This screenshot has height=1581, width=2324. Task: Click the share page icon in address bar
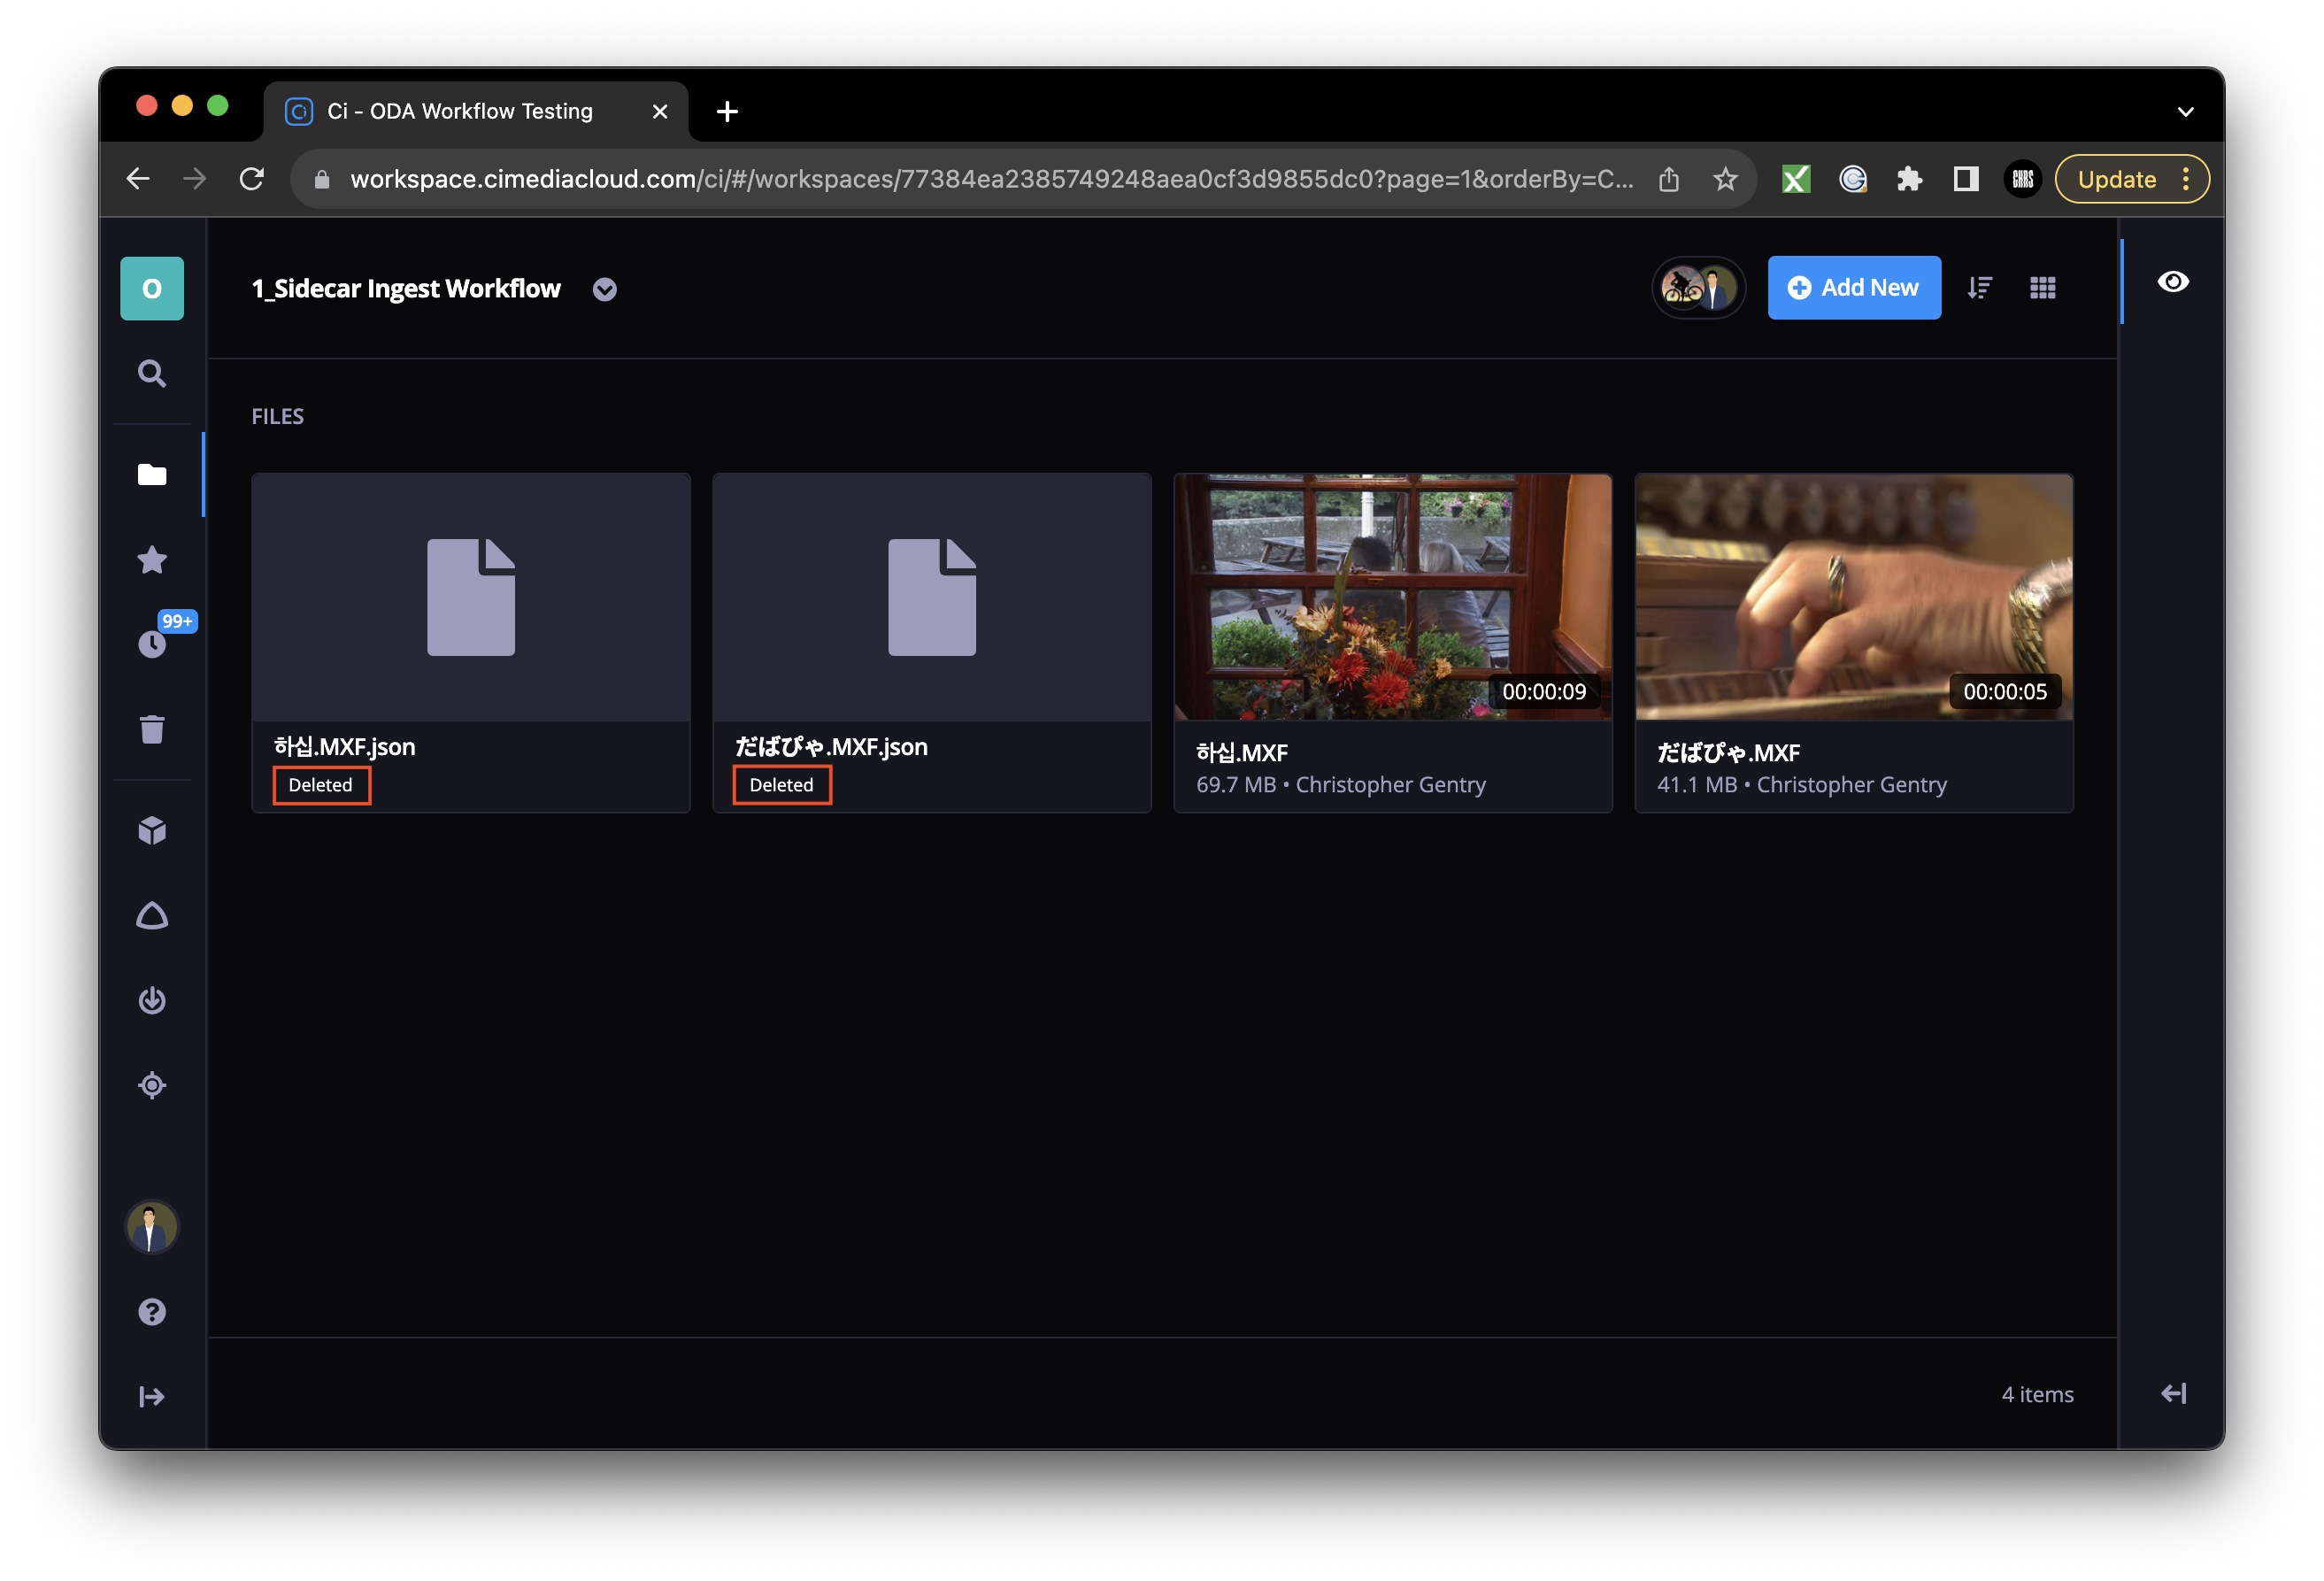coord(1668,180)
